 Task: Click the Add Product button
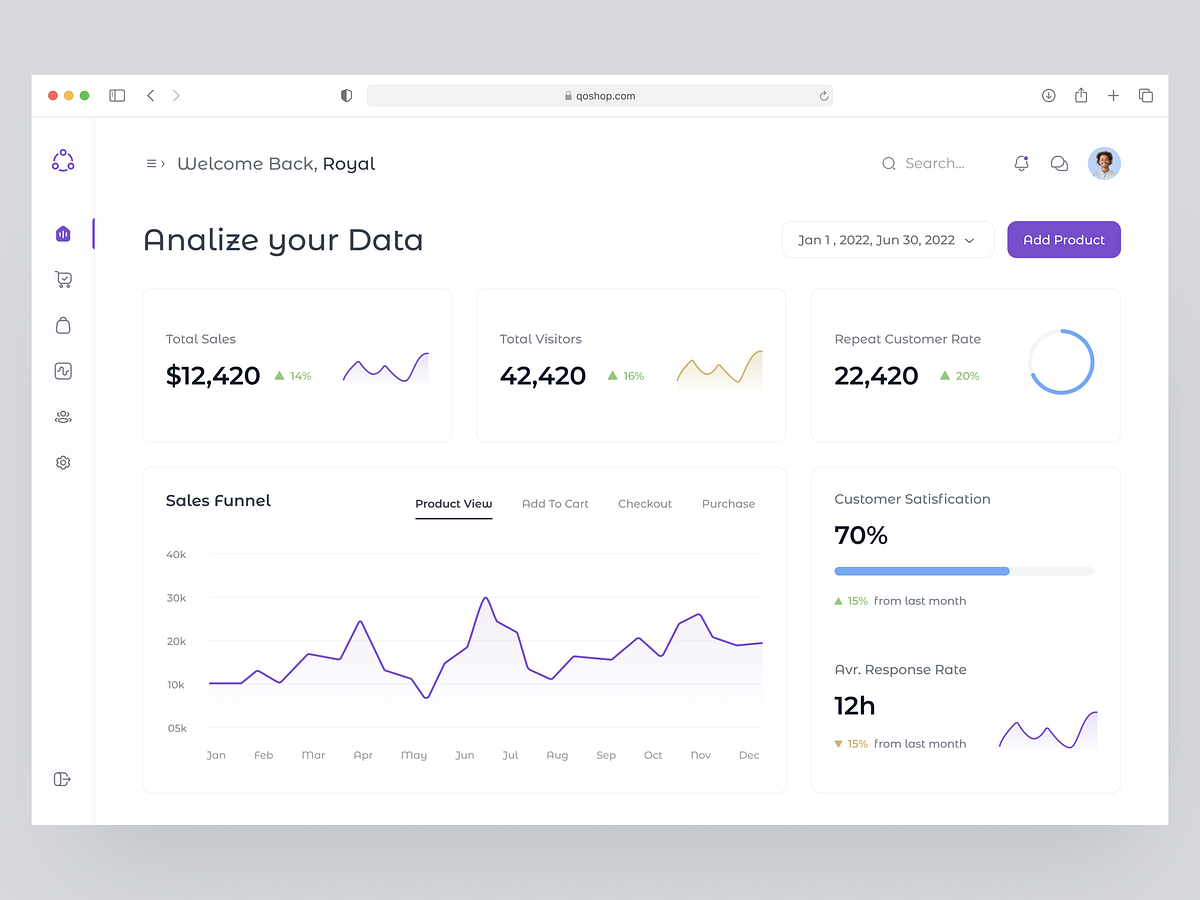pos(1063,240)
